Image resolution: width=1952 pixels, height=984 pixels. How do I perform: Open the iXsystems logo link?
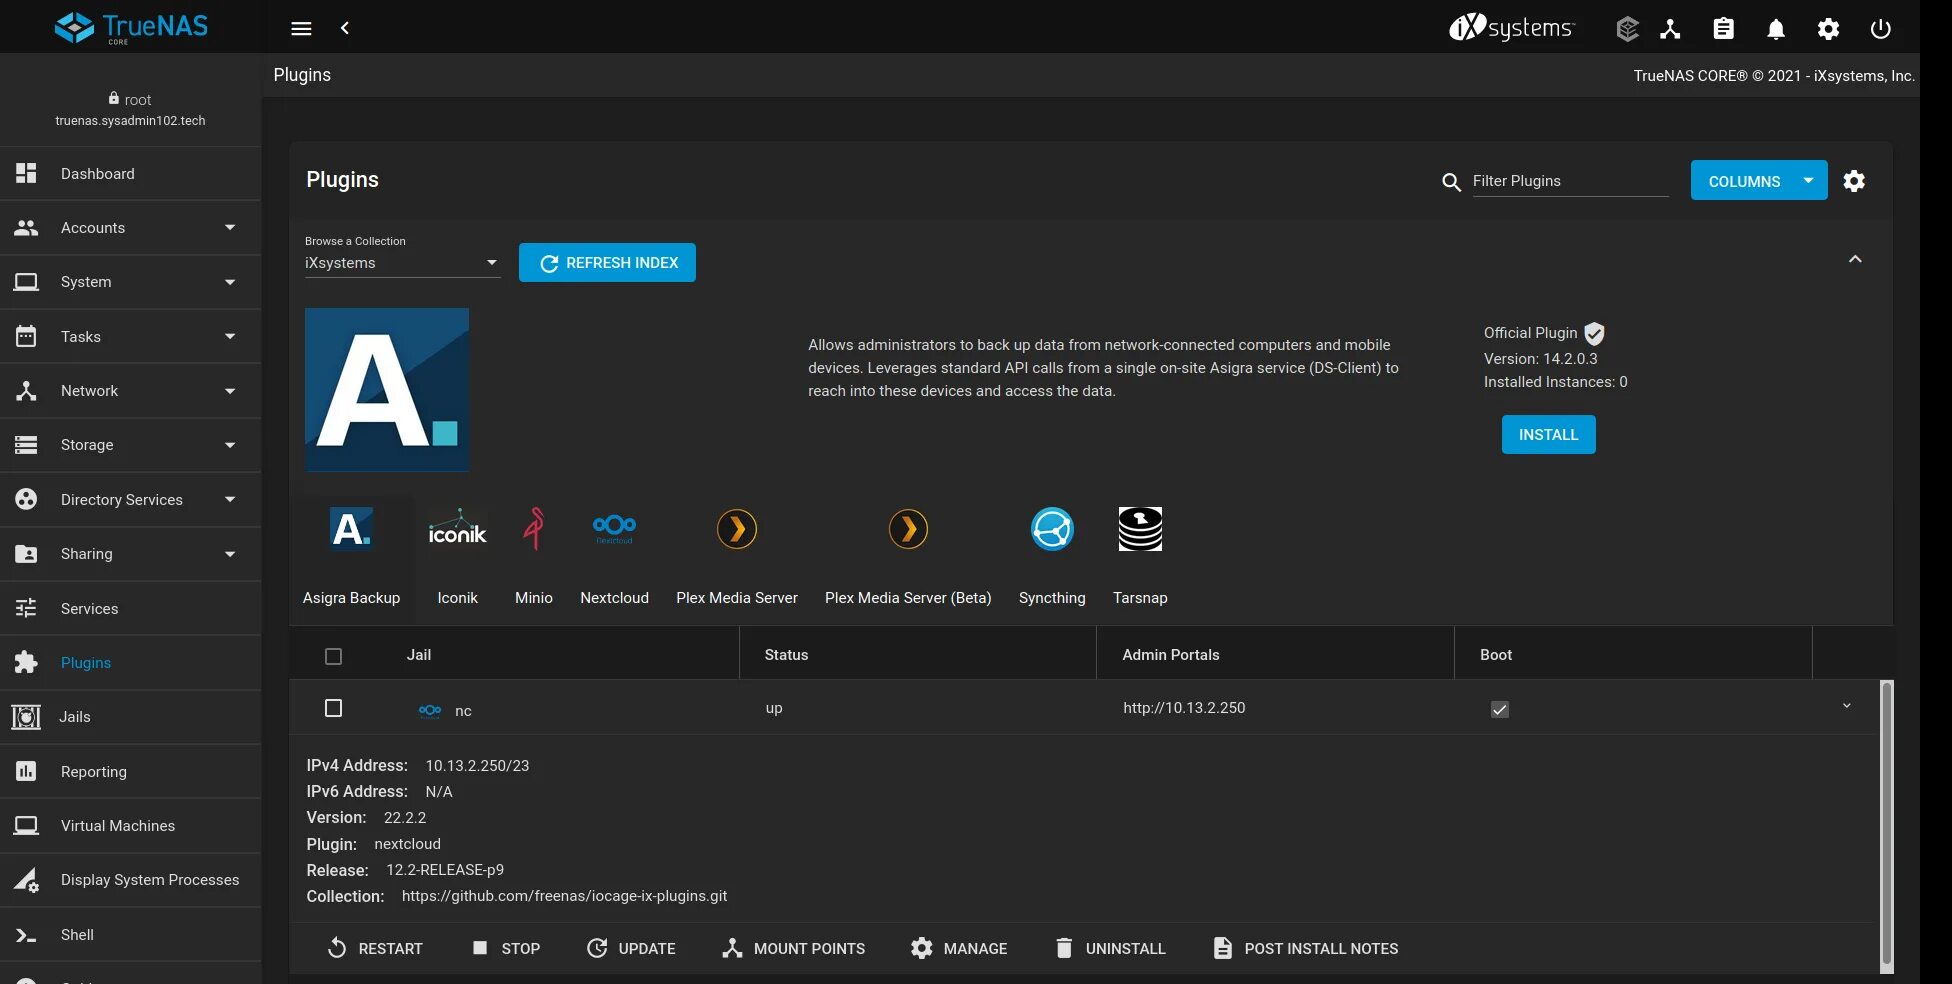tap(1512, 28)
